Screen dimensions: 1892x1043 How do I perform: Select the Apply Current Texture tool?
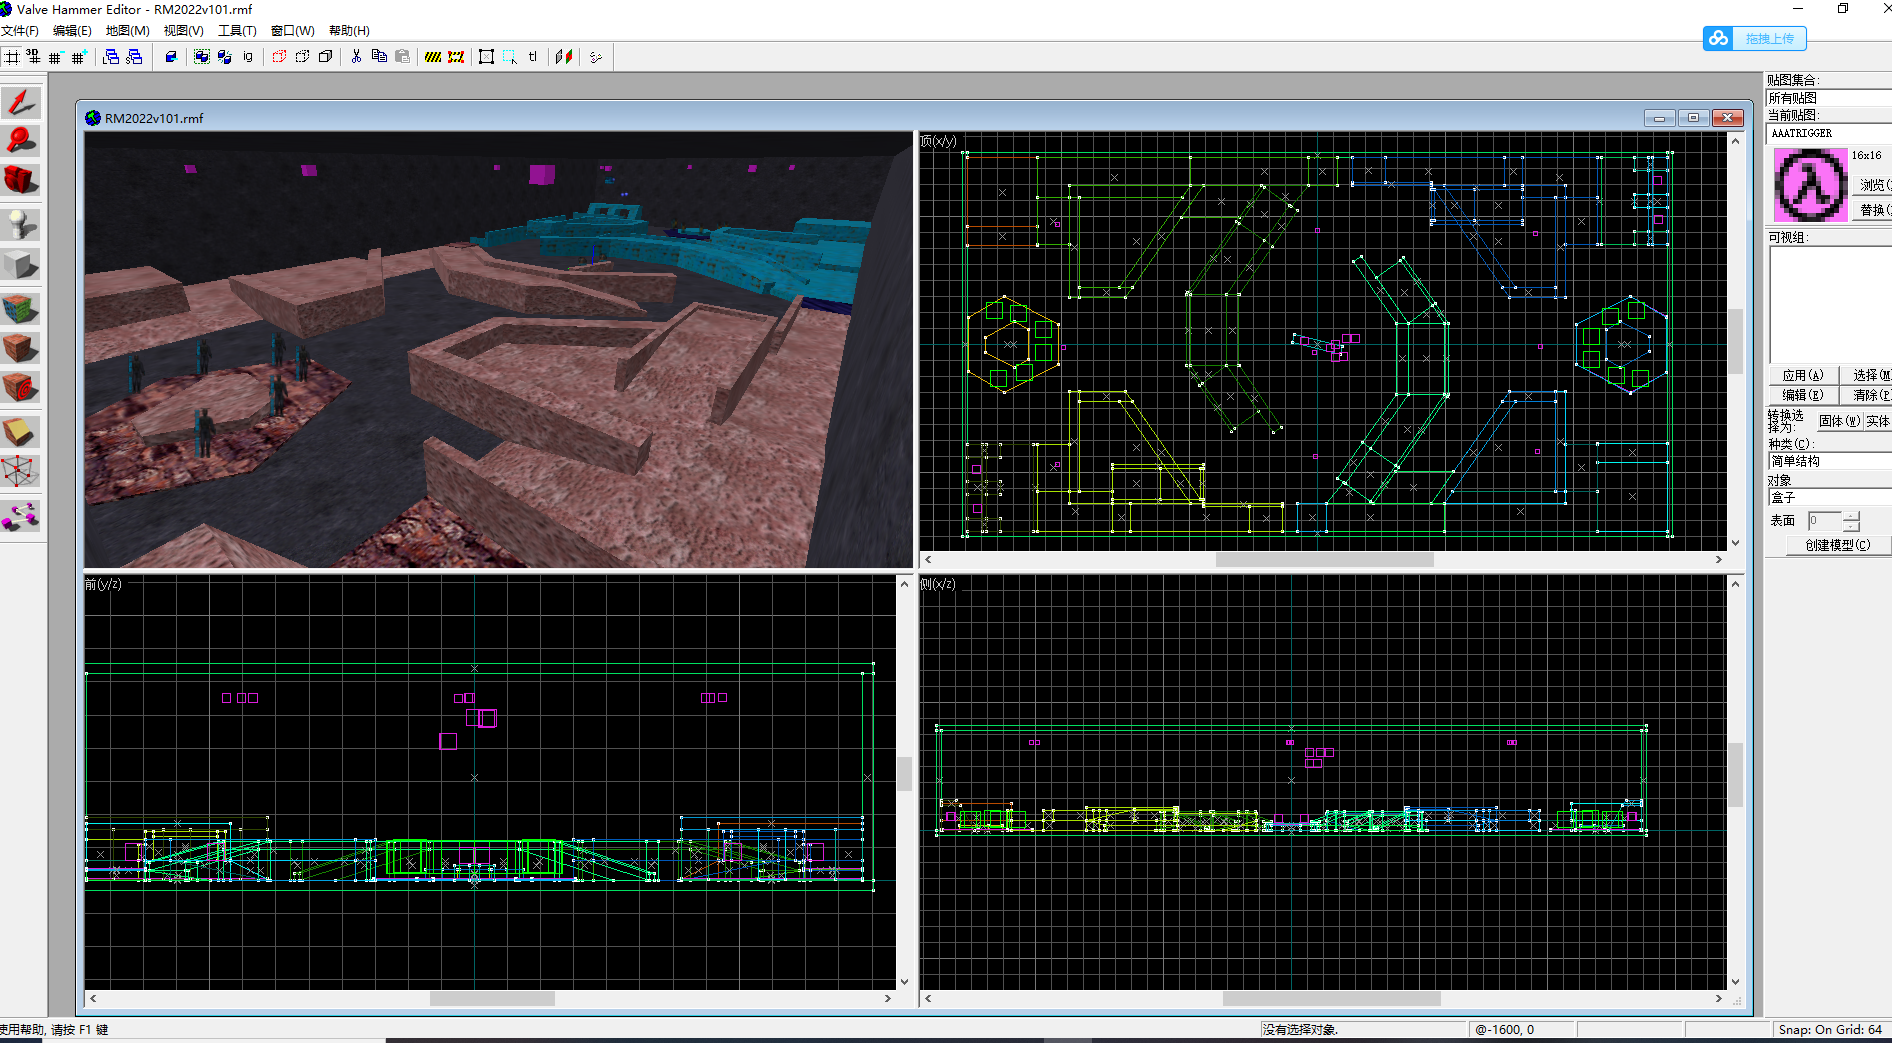point(21,348)
